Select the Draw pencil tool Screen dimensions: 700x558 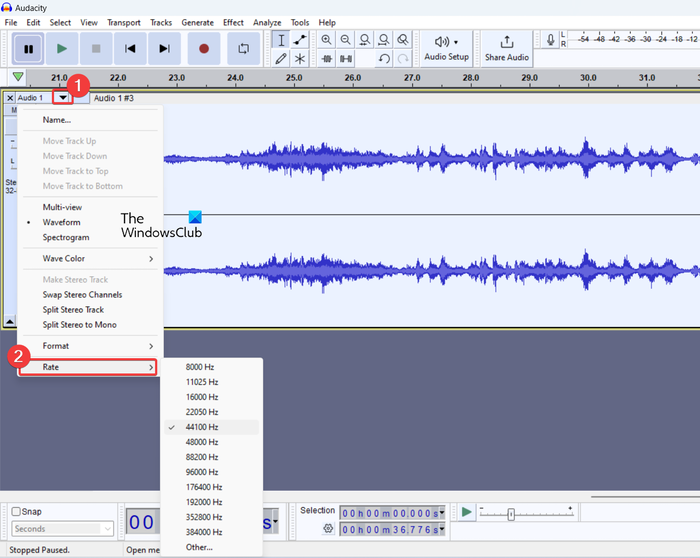pyautogui.click(x=281, y=59)
